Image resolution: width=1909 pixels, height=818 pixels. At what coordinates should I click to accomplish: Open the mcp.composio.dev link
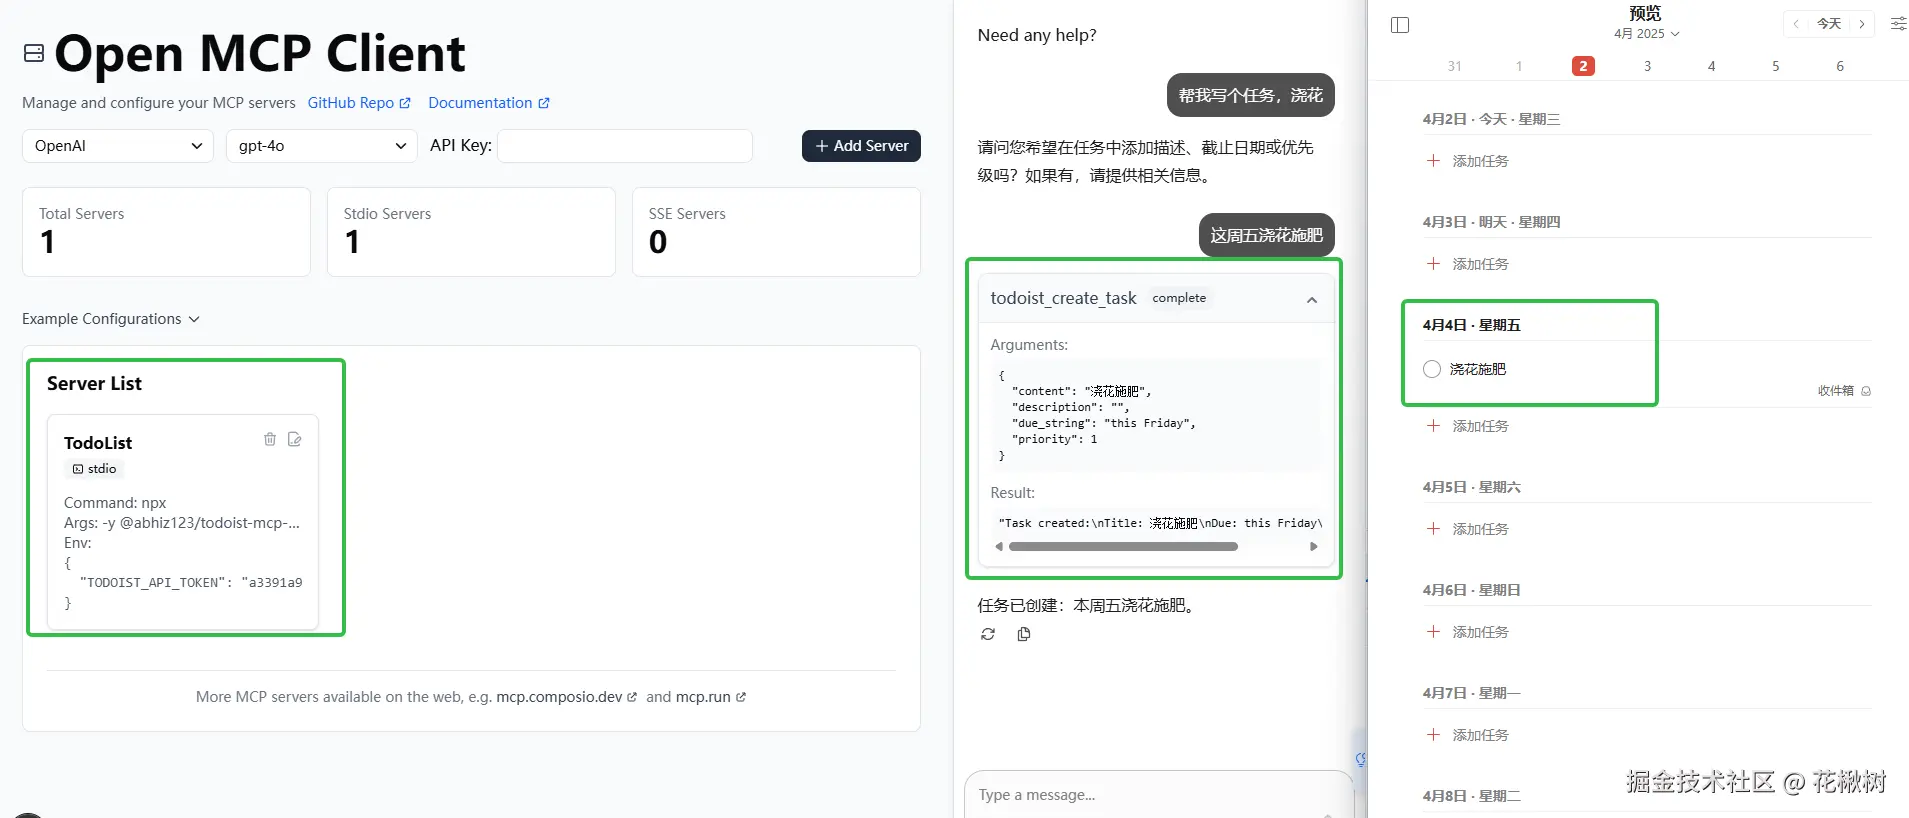click(566, 697)
